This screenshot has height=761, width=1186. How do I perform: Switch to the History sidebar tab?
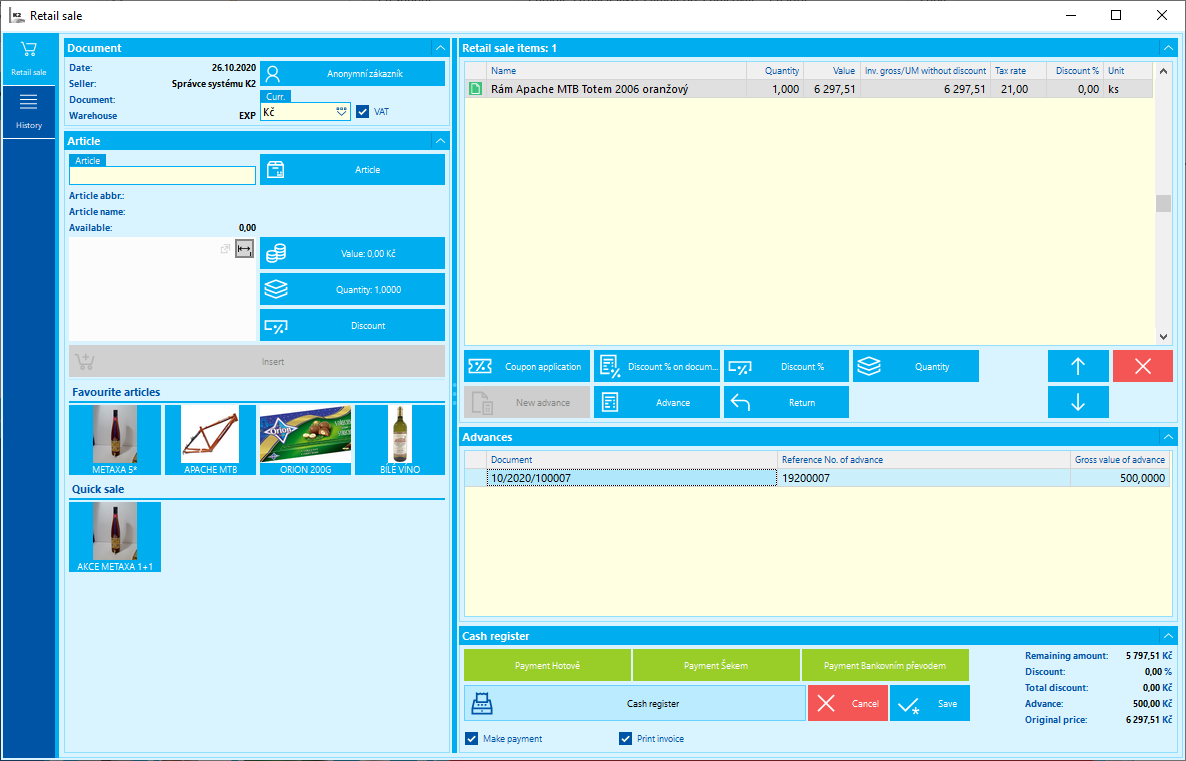click(29, 111)
